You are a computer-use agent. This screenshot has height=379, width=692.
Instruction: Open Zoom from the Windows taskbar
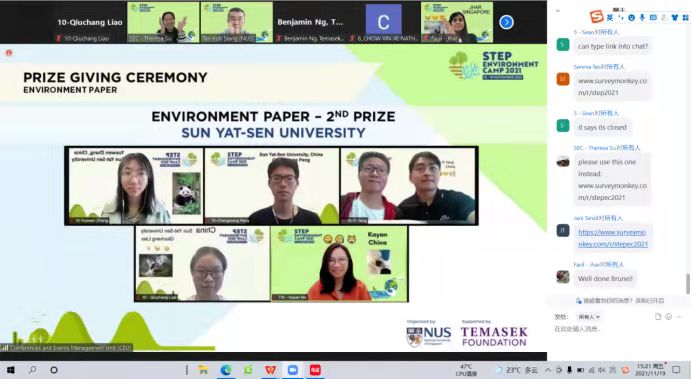[293, 370]
